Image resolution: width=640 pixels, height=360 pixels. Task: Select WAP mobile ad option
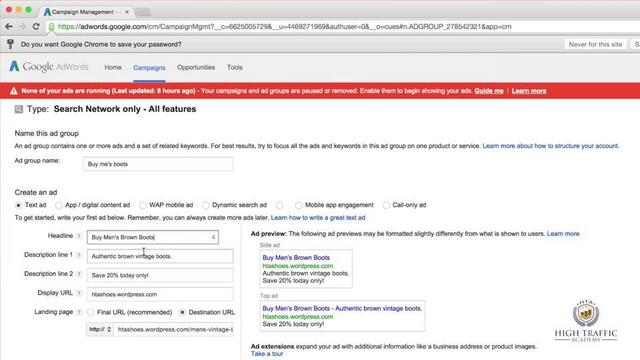(142, 205)
